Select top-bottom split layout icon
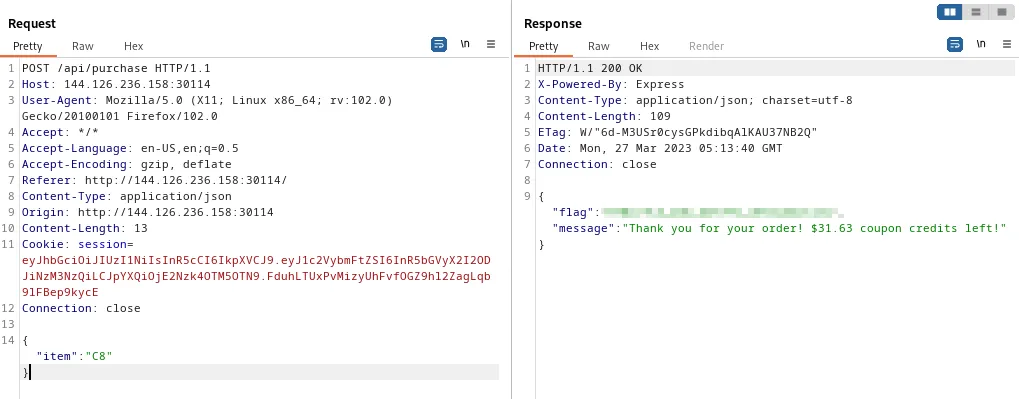This screenshot has height=399, width=1019. [x=975, y=12]
